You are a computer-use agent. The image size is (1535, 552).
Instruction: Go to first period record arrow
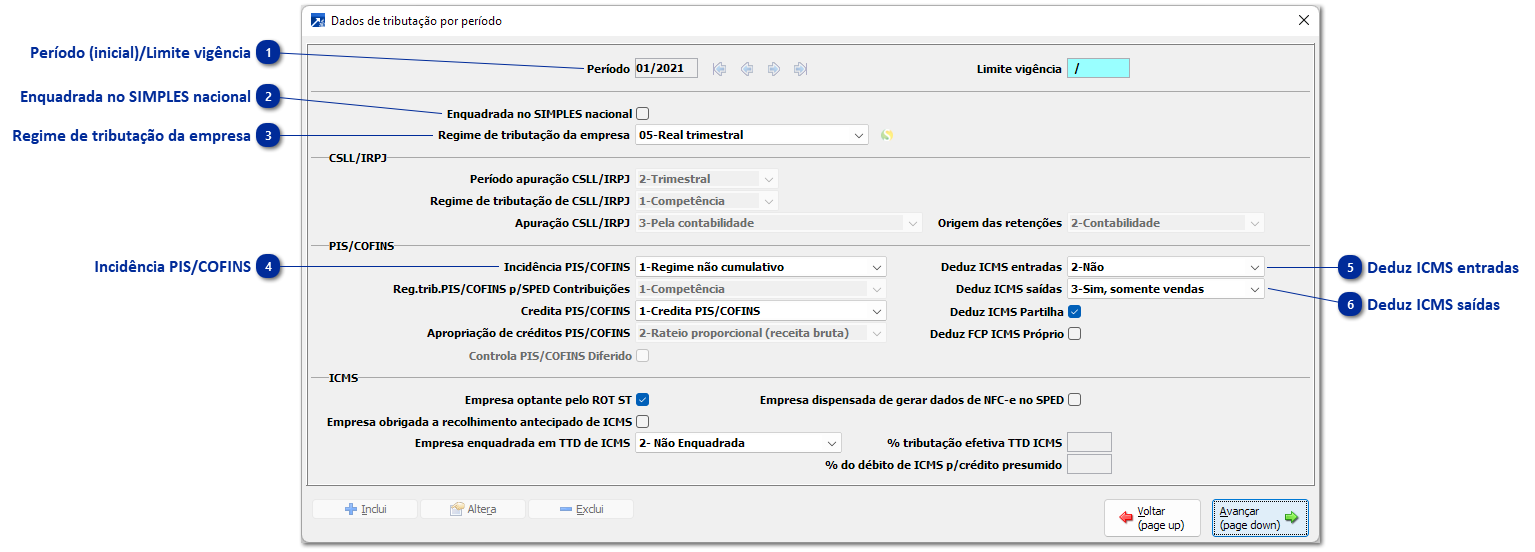coord(719,69)
